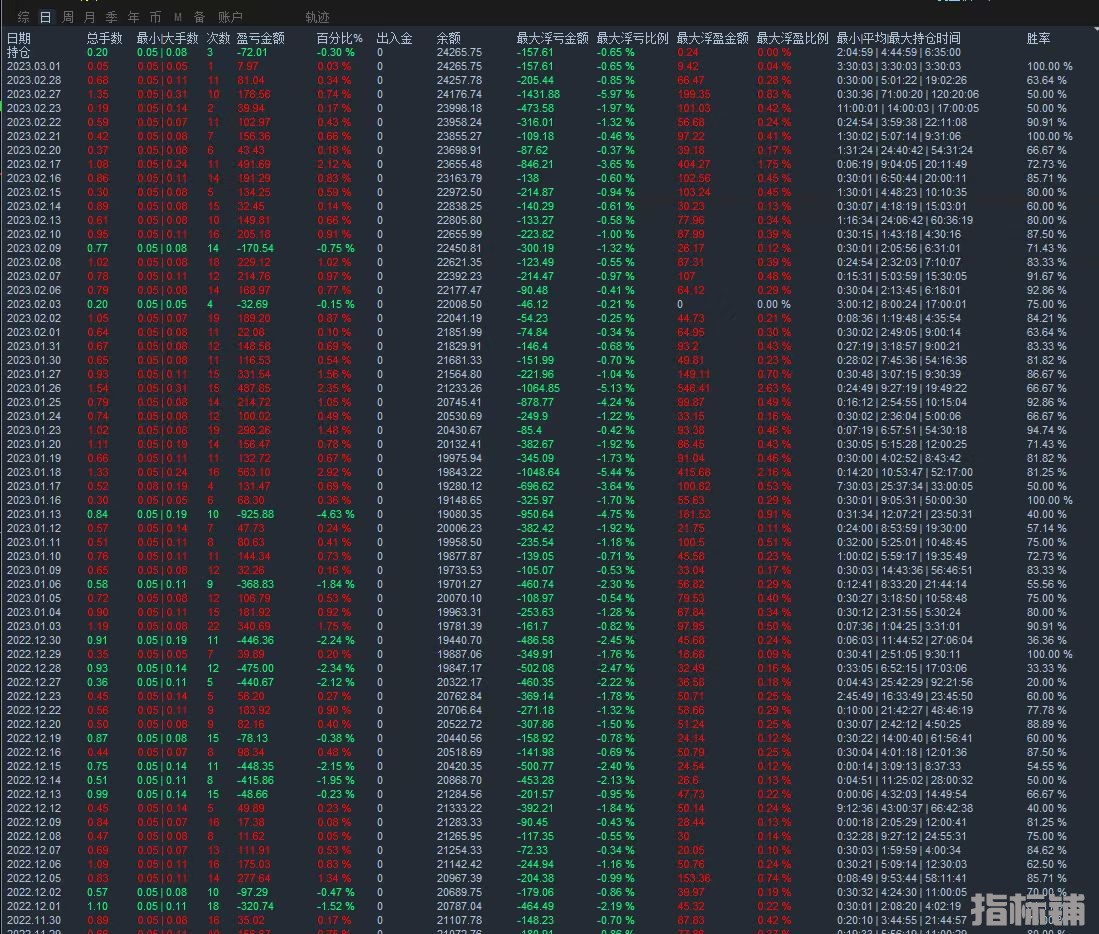Open the 周 weekly tab

click(67, 17)
